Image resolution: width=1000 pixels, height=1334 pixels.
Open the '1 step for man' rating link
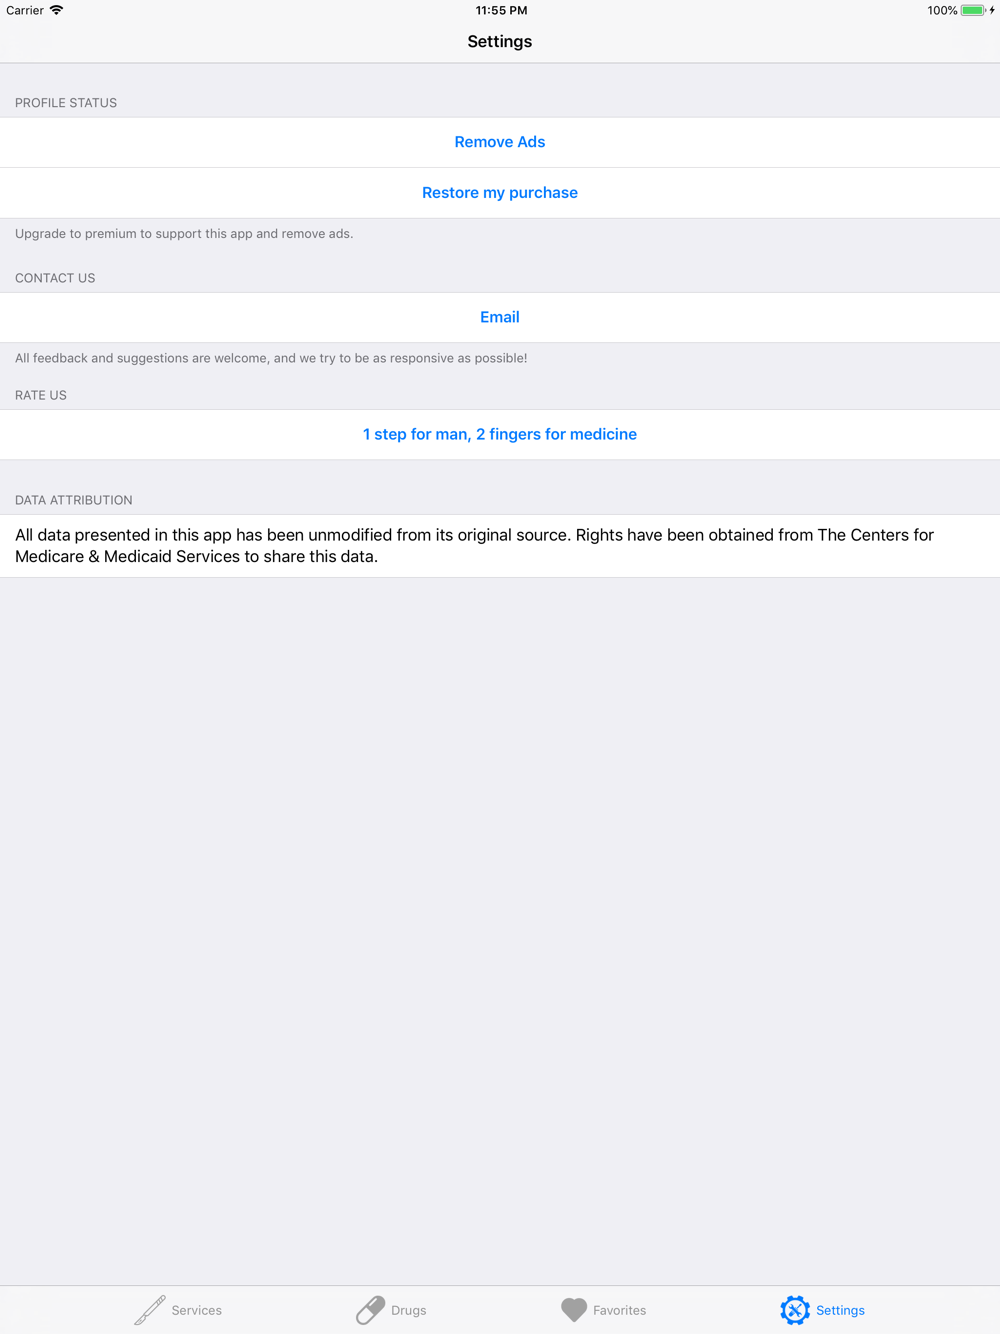pyautogui.click(x=500, y=434)
